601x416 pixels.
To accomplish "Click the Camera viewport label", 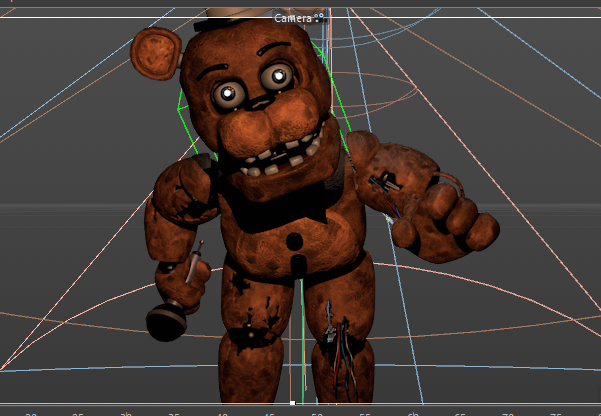I will [x=293, y=18].
